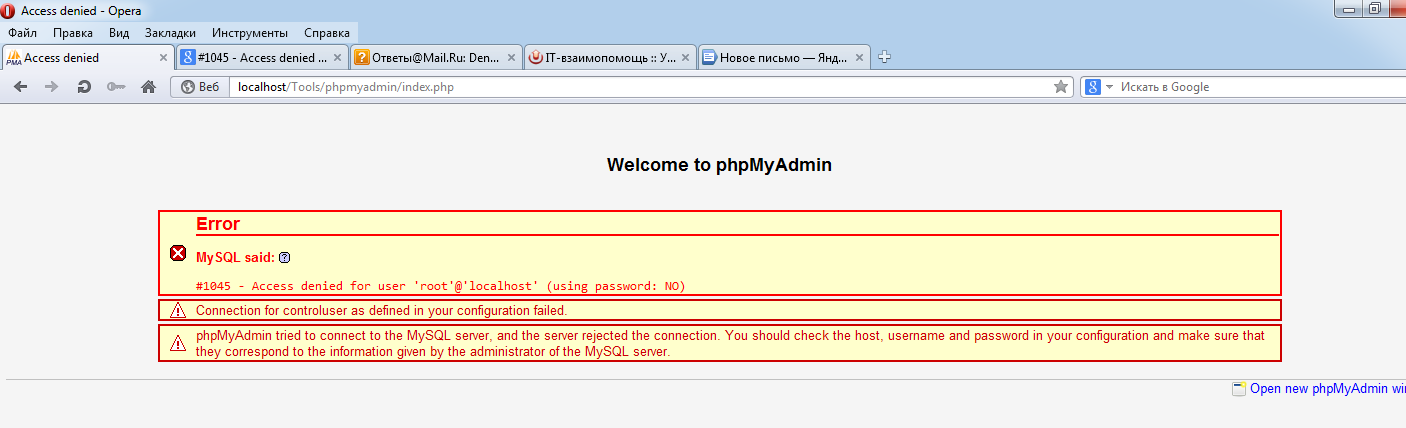The width and height of the screenshot is (1406, 428).
Task: Switch to the IT-взаимопомощь tab
Action: 610,57
